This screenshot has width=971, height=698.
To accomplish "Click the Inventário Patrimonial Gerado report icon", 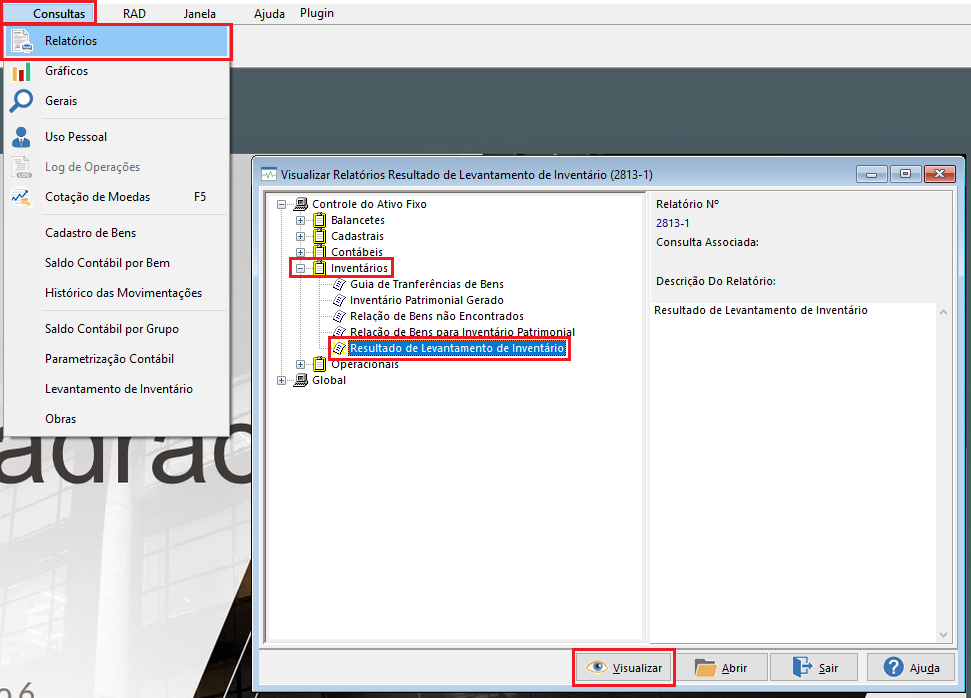I will click(339, 300).
